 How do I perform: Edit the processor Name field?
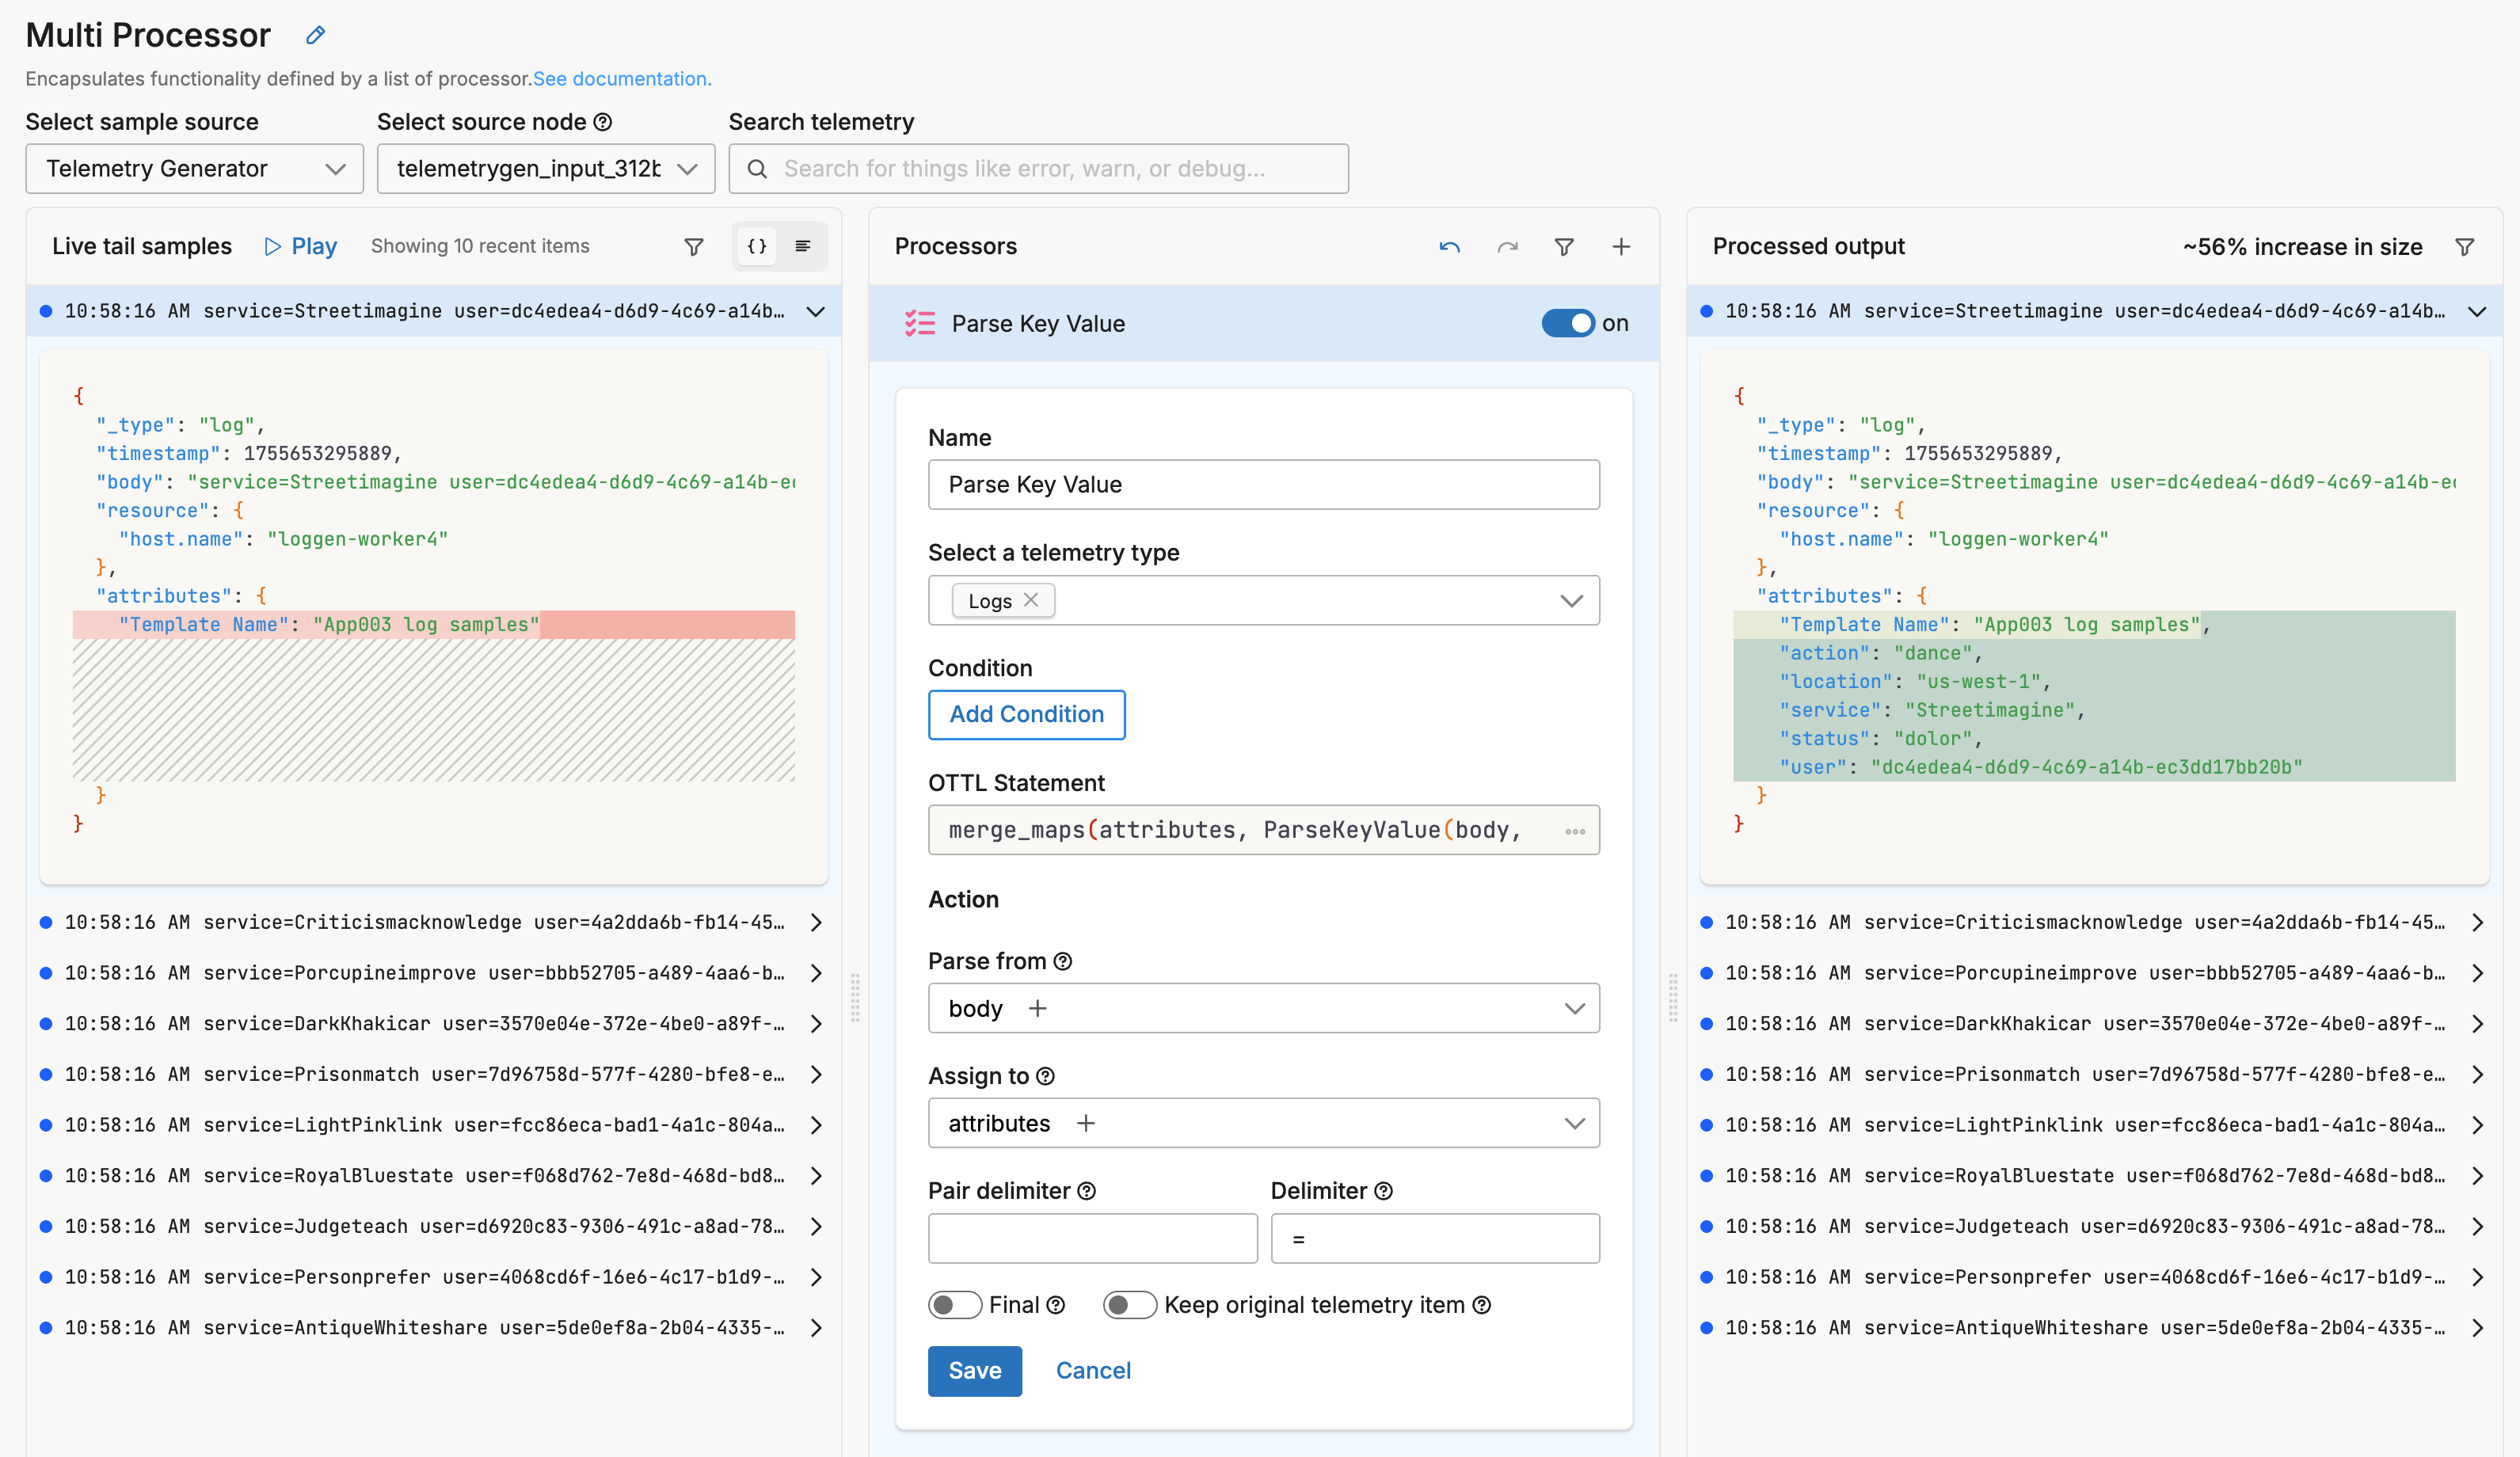[1263, 484]
